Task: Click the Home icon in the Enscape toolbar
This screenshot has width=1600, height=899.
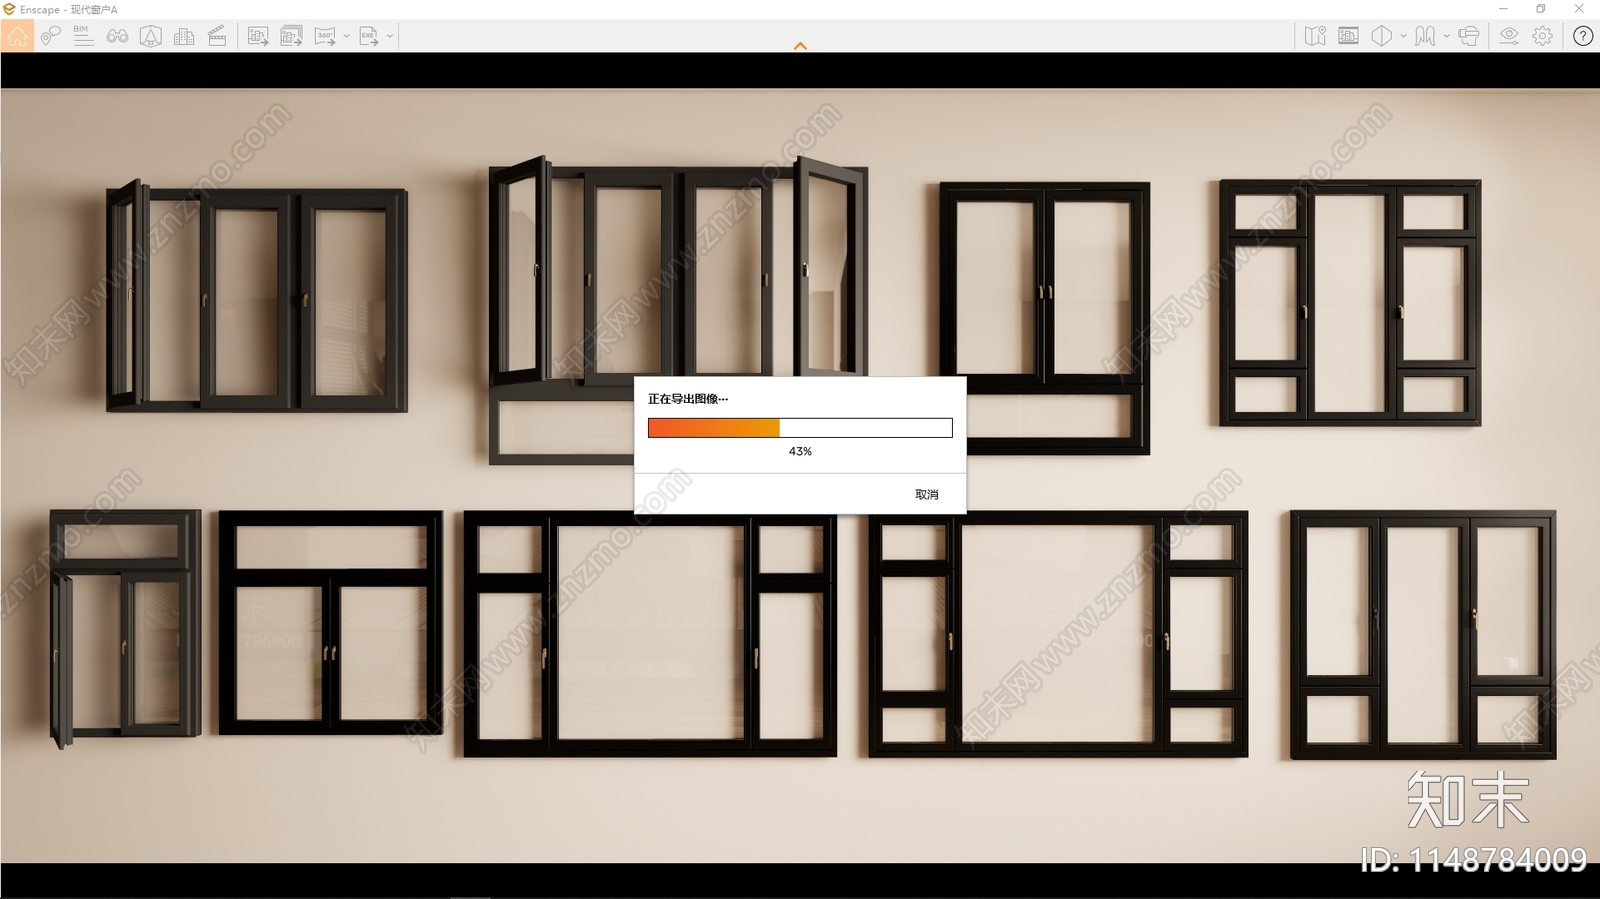Action: 17,36
